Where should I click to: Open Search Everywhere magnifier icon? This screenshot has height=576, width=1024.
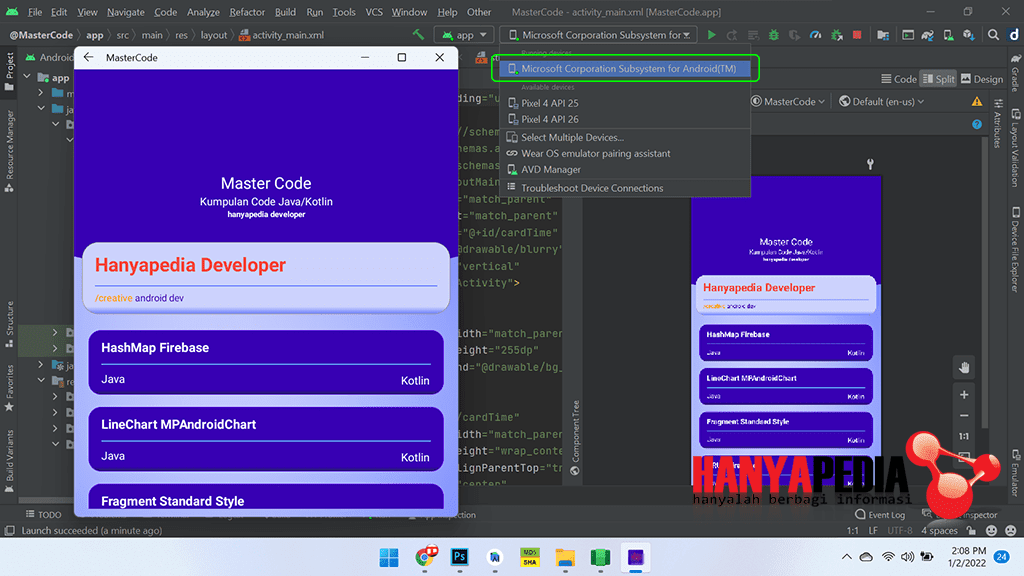pyautogui.click(x=993, y=35)
